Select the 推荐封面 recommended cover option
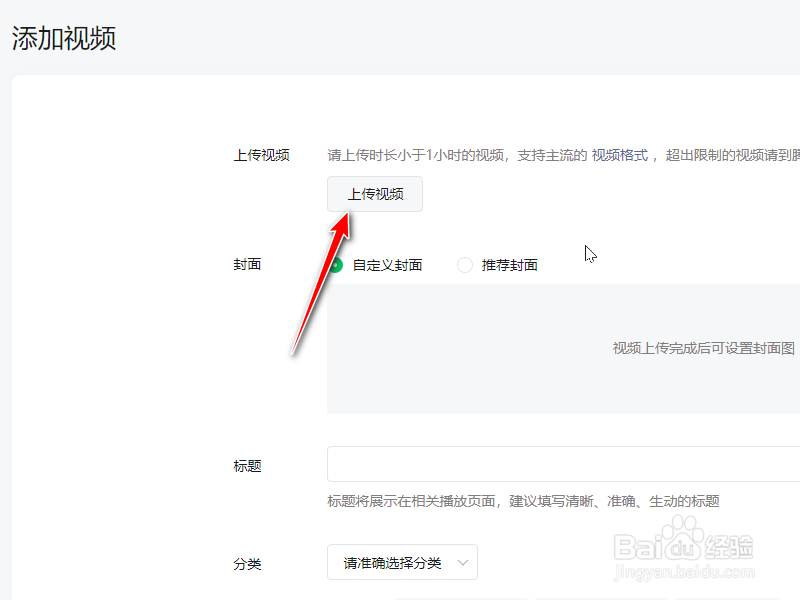This screenshot has width=800, height=600. pos(511,265)
